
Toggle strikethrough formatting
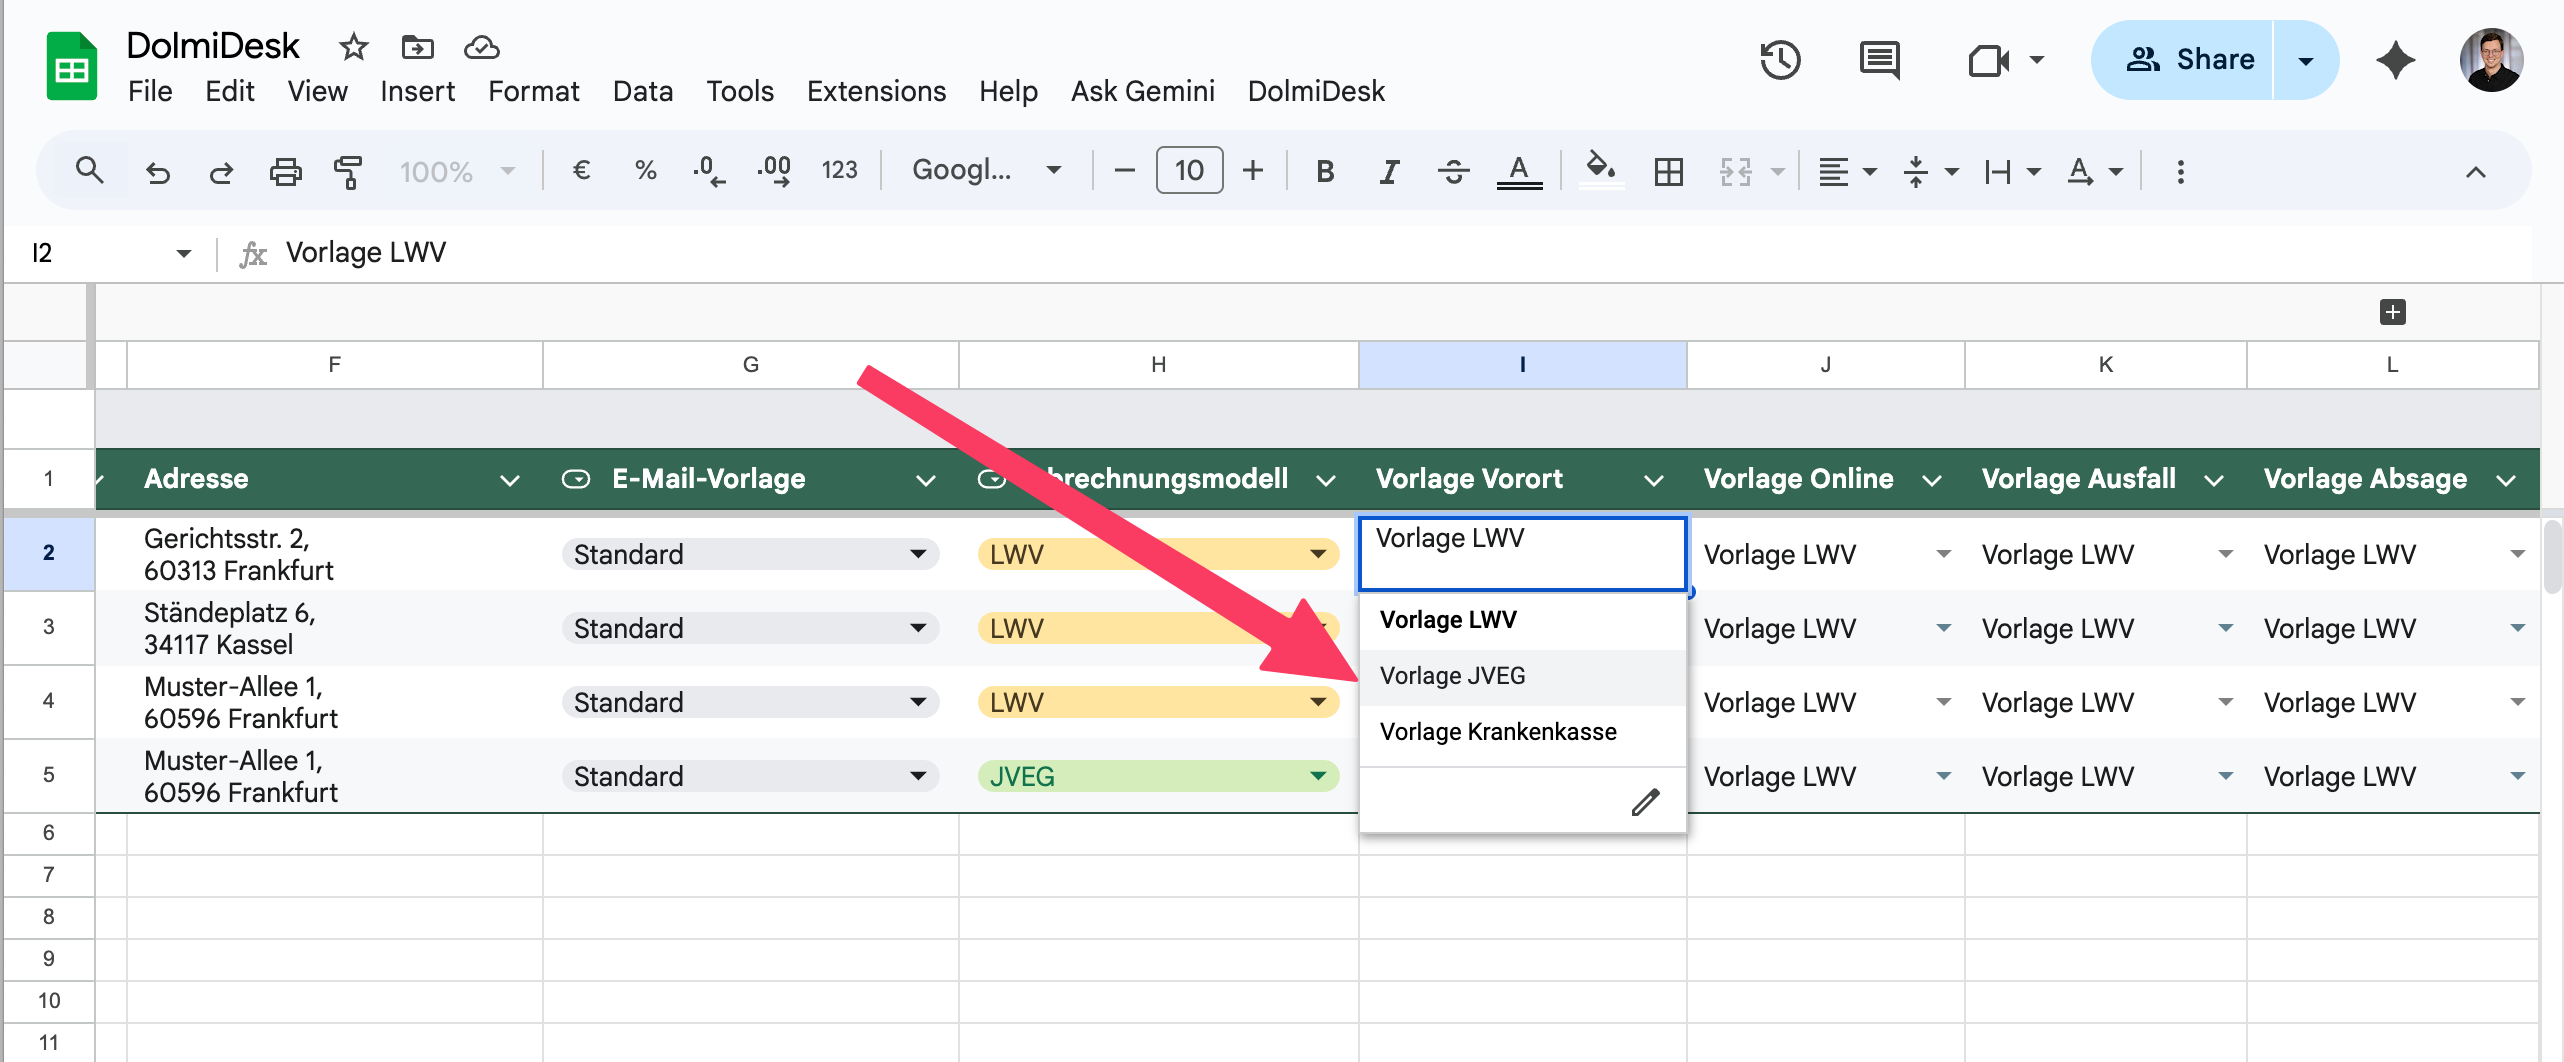tap(1453, 172)
